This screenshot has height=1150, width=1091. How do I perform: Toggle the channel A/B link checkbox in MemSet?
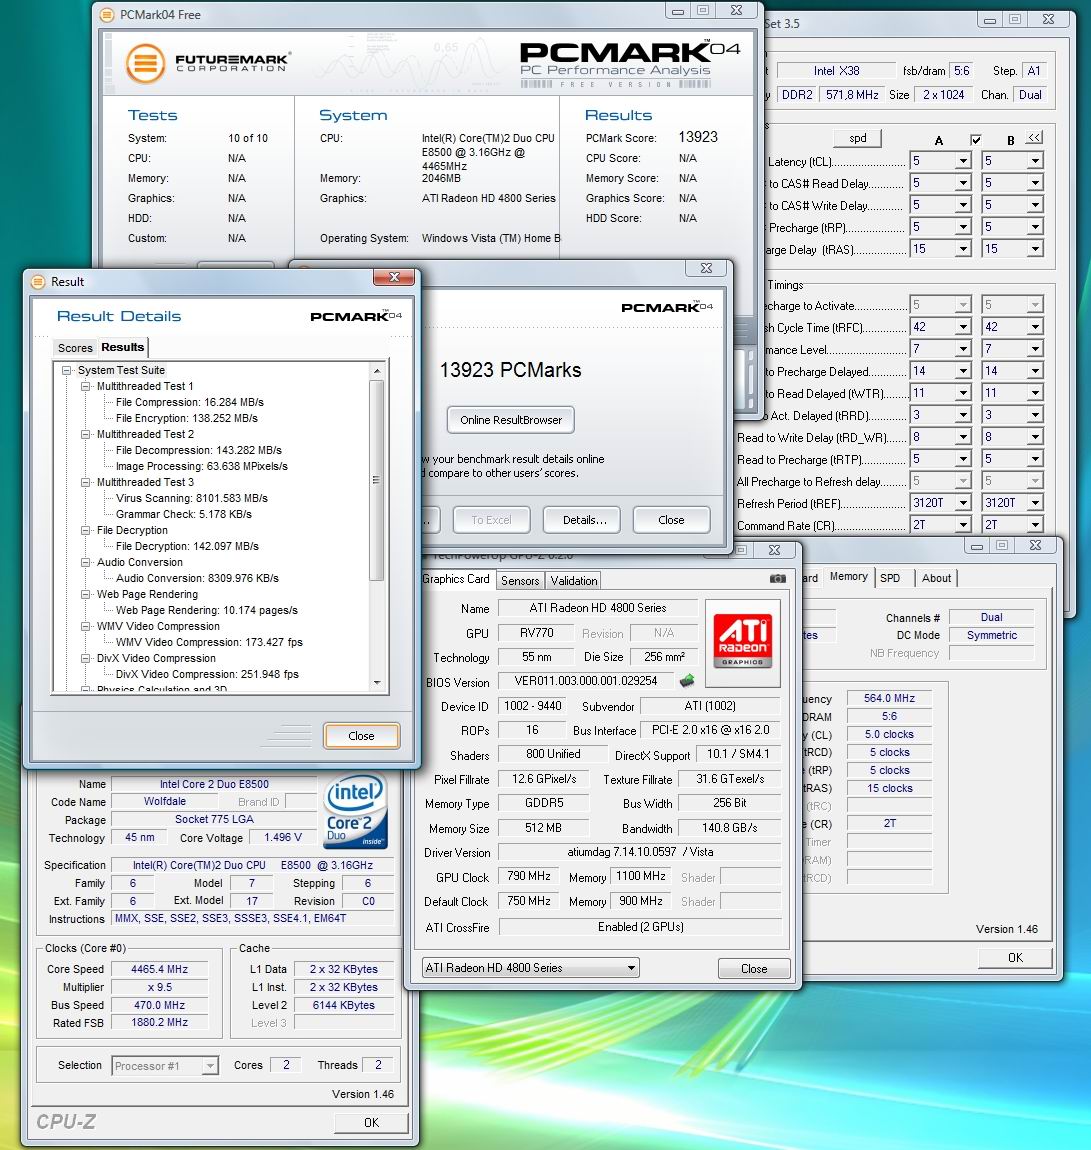coord(976,139)
